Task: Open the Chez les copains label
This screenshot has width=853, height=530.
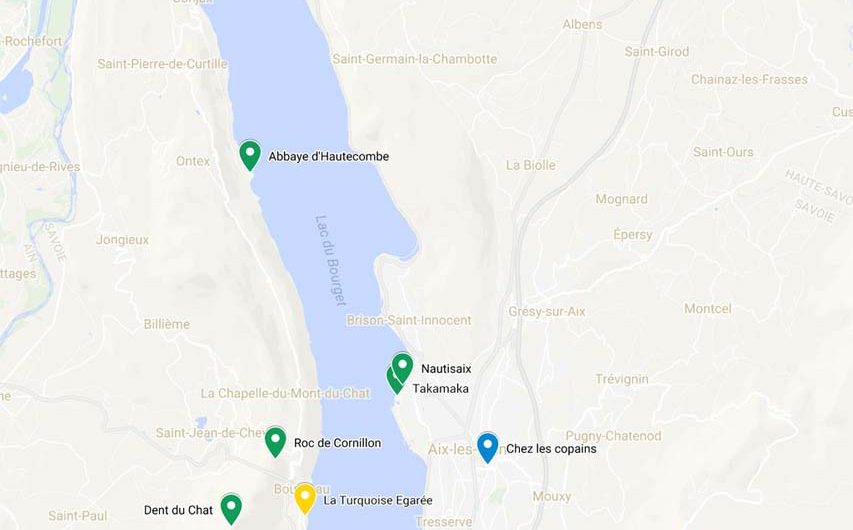Action: tap(551, 449)
